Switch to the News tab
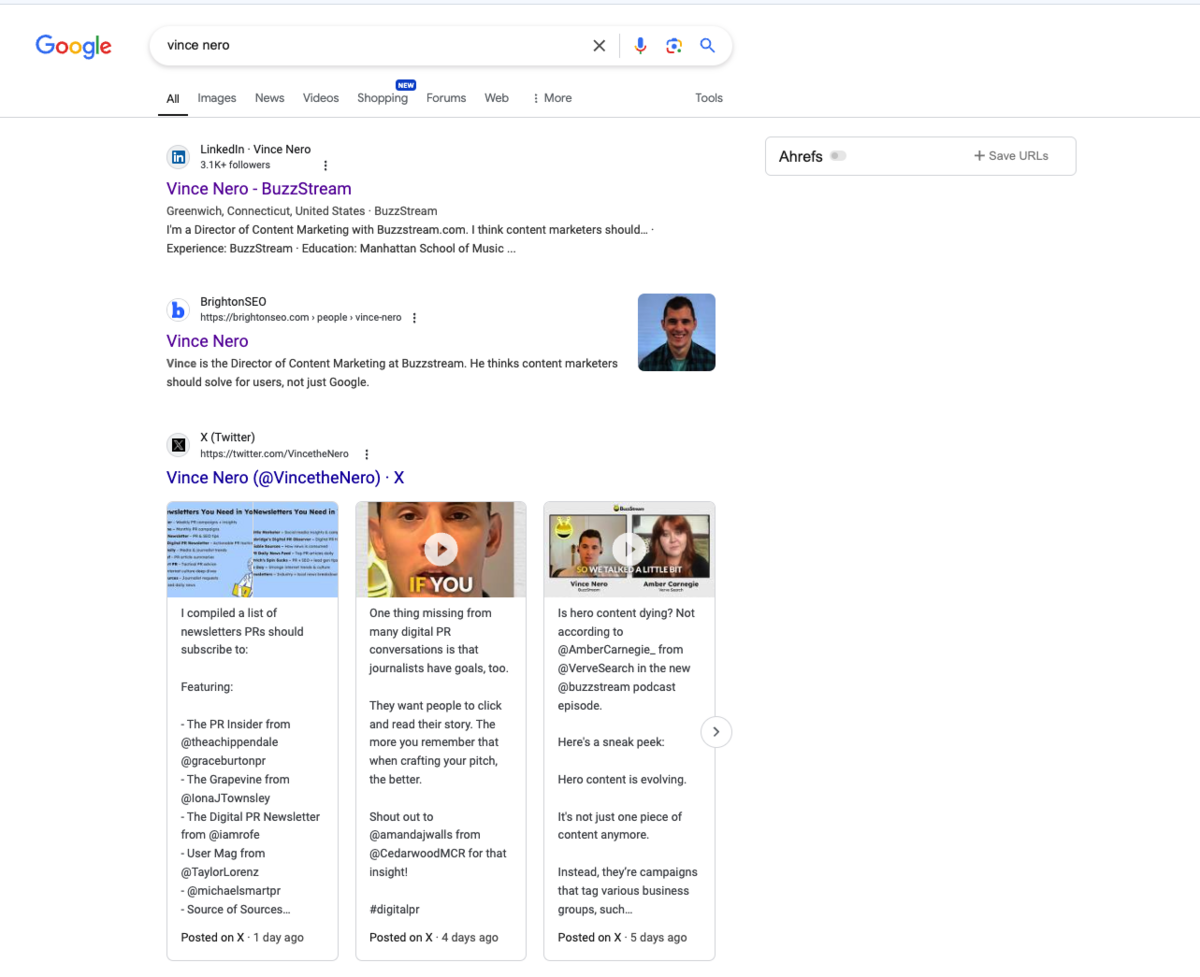The width and height of the screenshot is (1200, 977). point(269,98)
